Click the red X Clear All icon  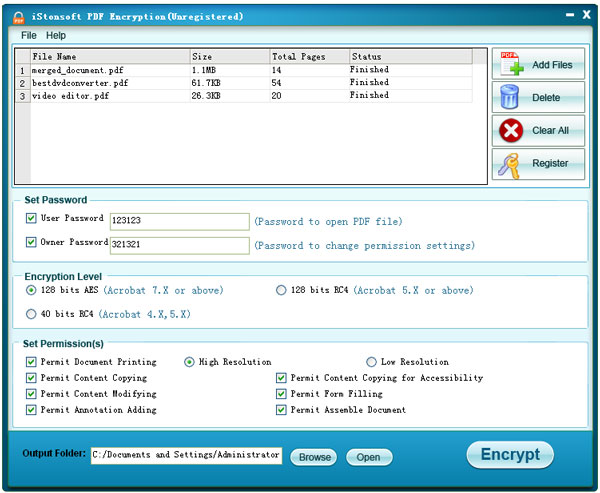tap(511, 130)
